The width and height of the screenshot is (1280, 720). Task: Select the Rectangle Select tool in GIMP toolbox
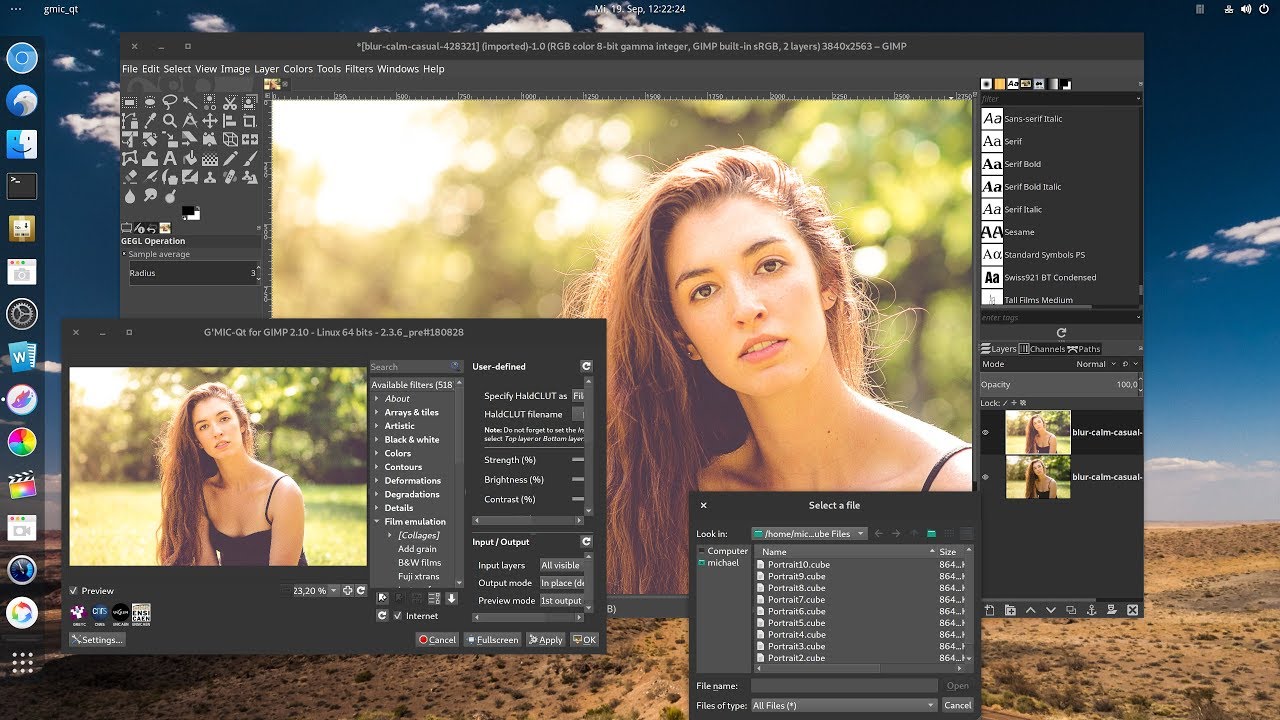click(x=129, y=103)
